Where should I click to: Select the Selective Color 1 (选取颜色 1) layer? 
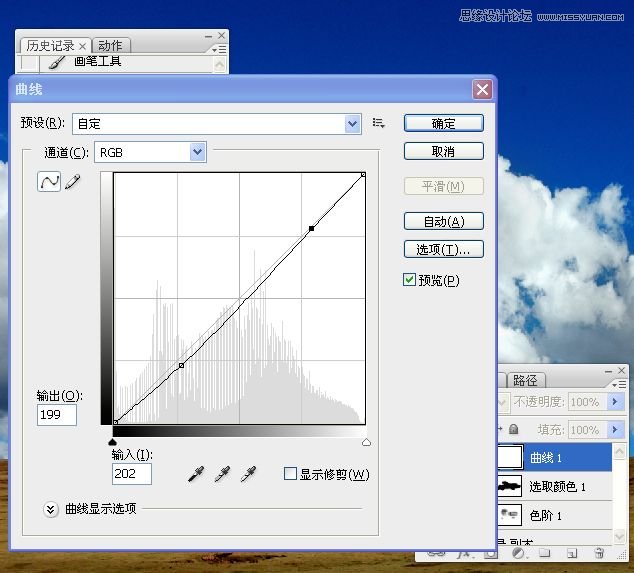point(555,486)
